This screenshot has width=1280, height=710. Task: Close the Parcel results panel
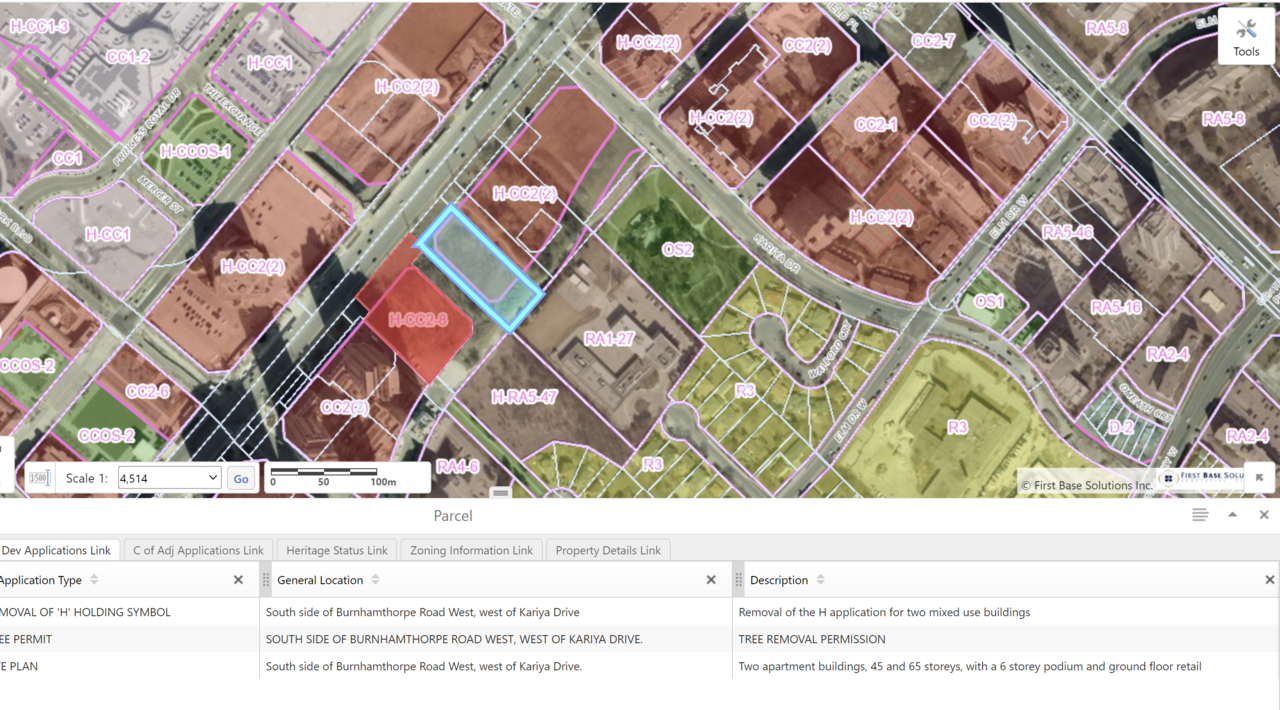(1264, 515)
